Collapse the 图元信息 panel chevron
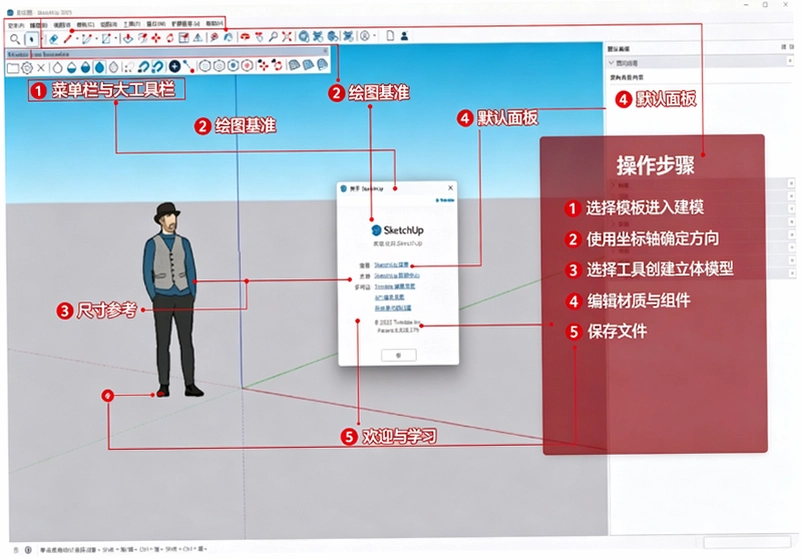 click(x=611, y=63)
